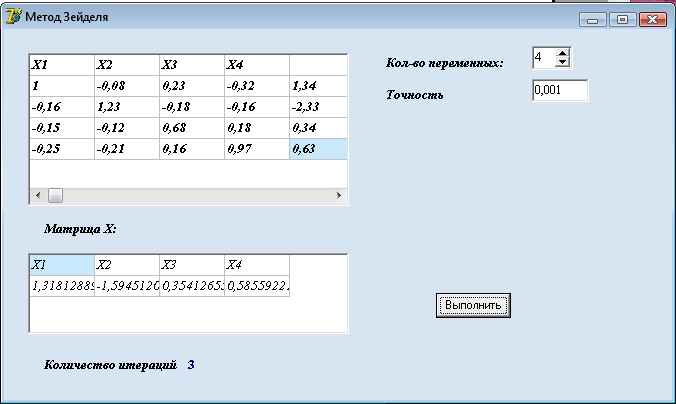This screenshot has width=676, height=404.
Task: Select result cell starting with -1,594512
Action: tap(127, 286)
